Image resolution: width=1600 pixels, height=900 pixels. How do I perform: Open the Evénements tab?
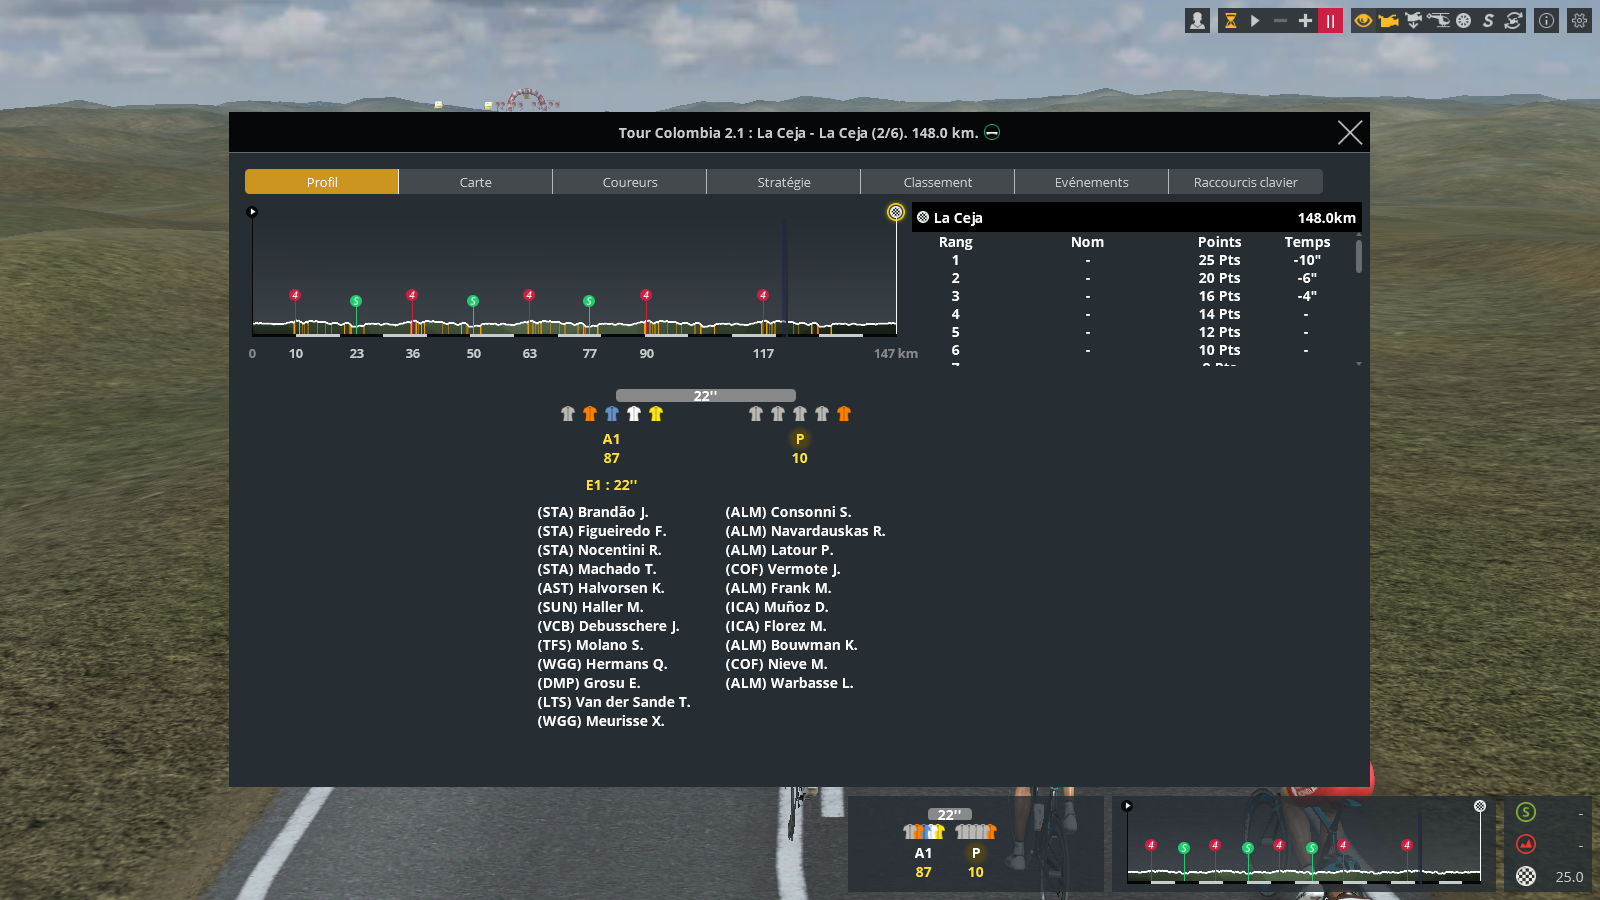[x=1092, y=182]
